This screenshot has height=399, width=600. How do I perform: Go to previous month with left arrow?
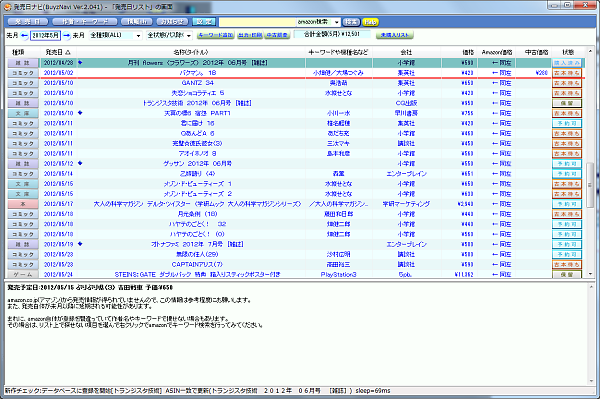(24, 35)
